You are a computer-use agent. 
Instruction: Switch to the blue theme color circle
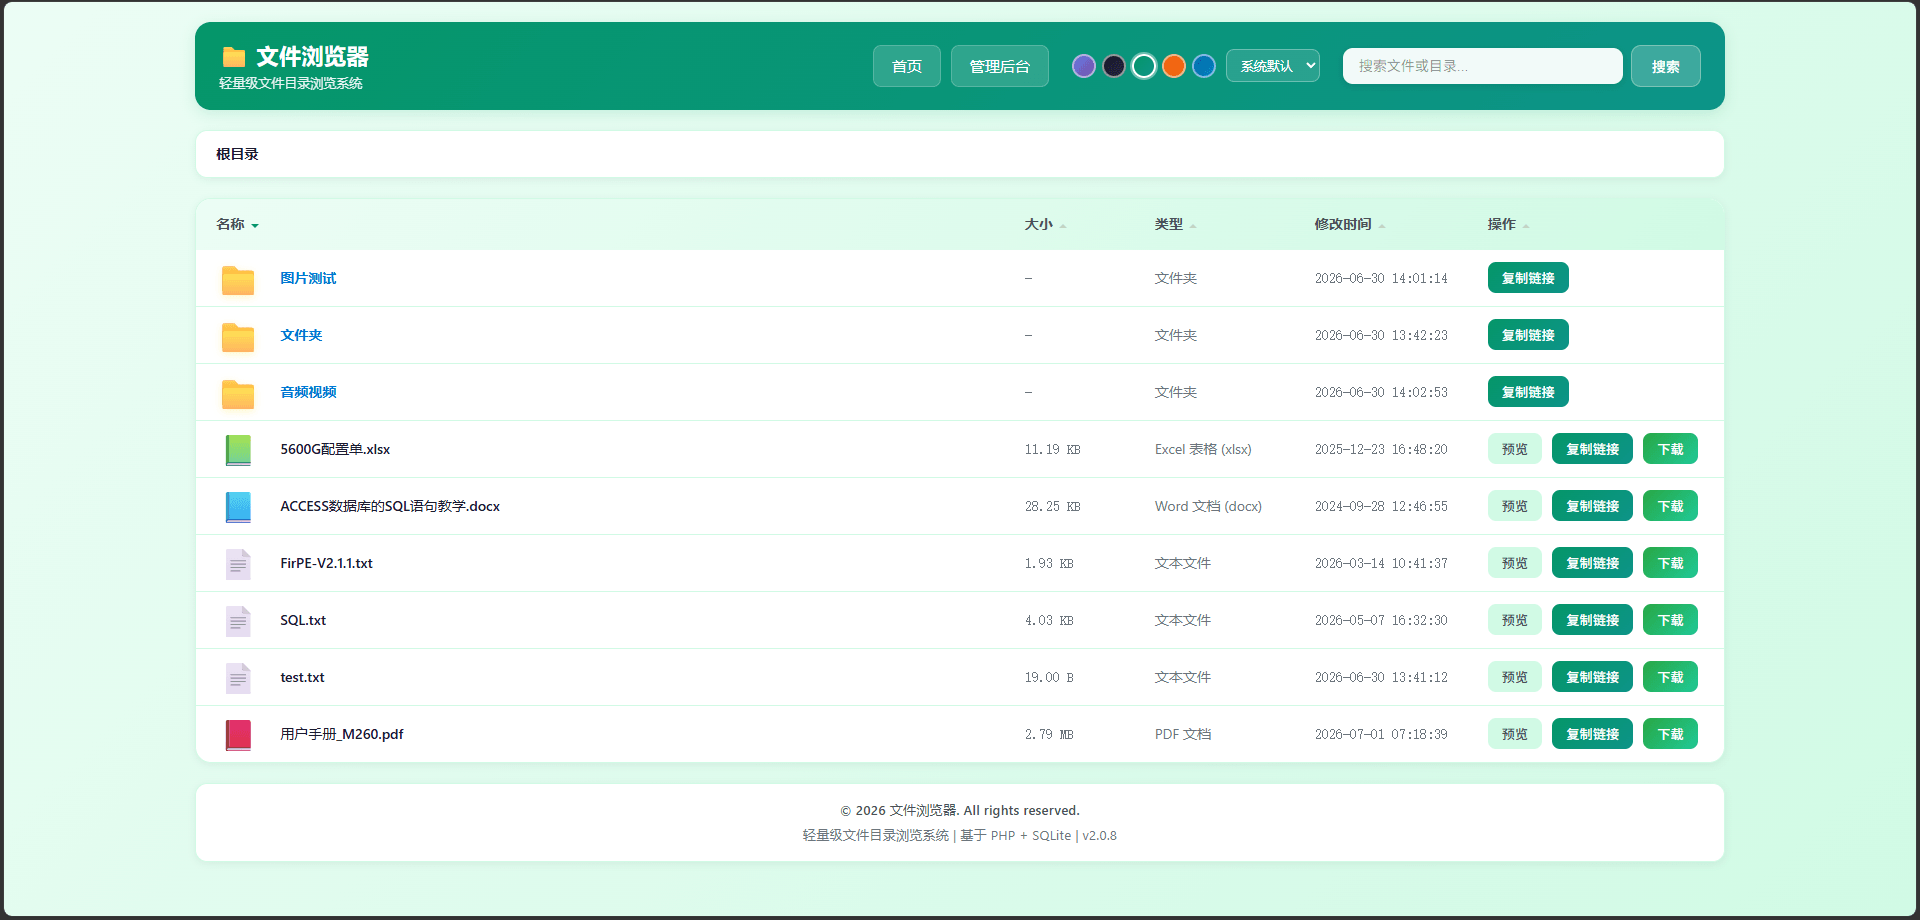coord(1204,66)
